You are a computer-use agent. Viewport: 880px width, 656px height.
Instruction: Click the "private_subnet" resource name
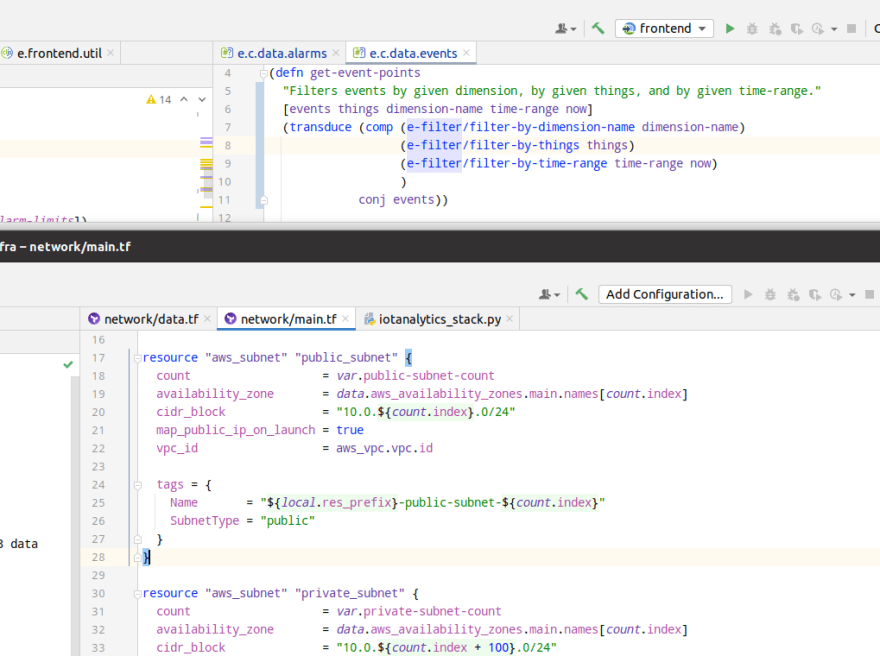coord(350,593)
